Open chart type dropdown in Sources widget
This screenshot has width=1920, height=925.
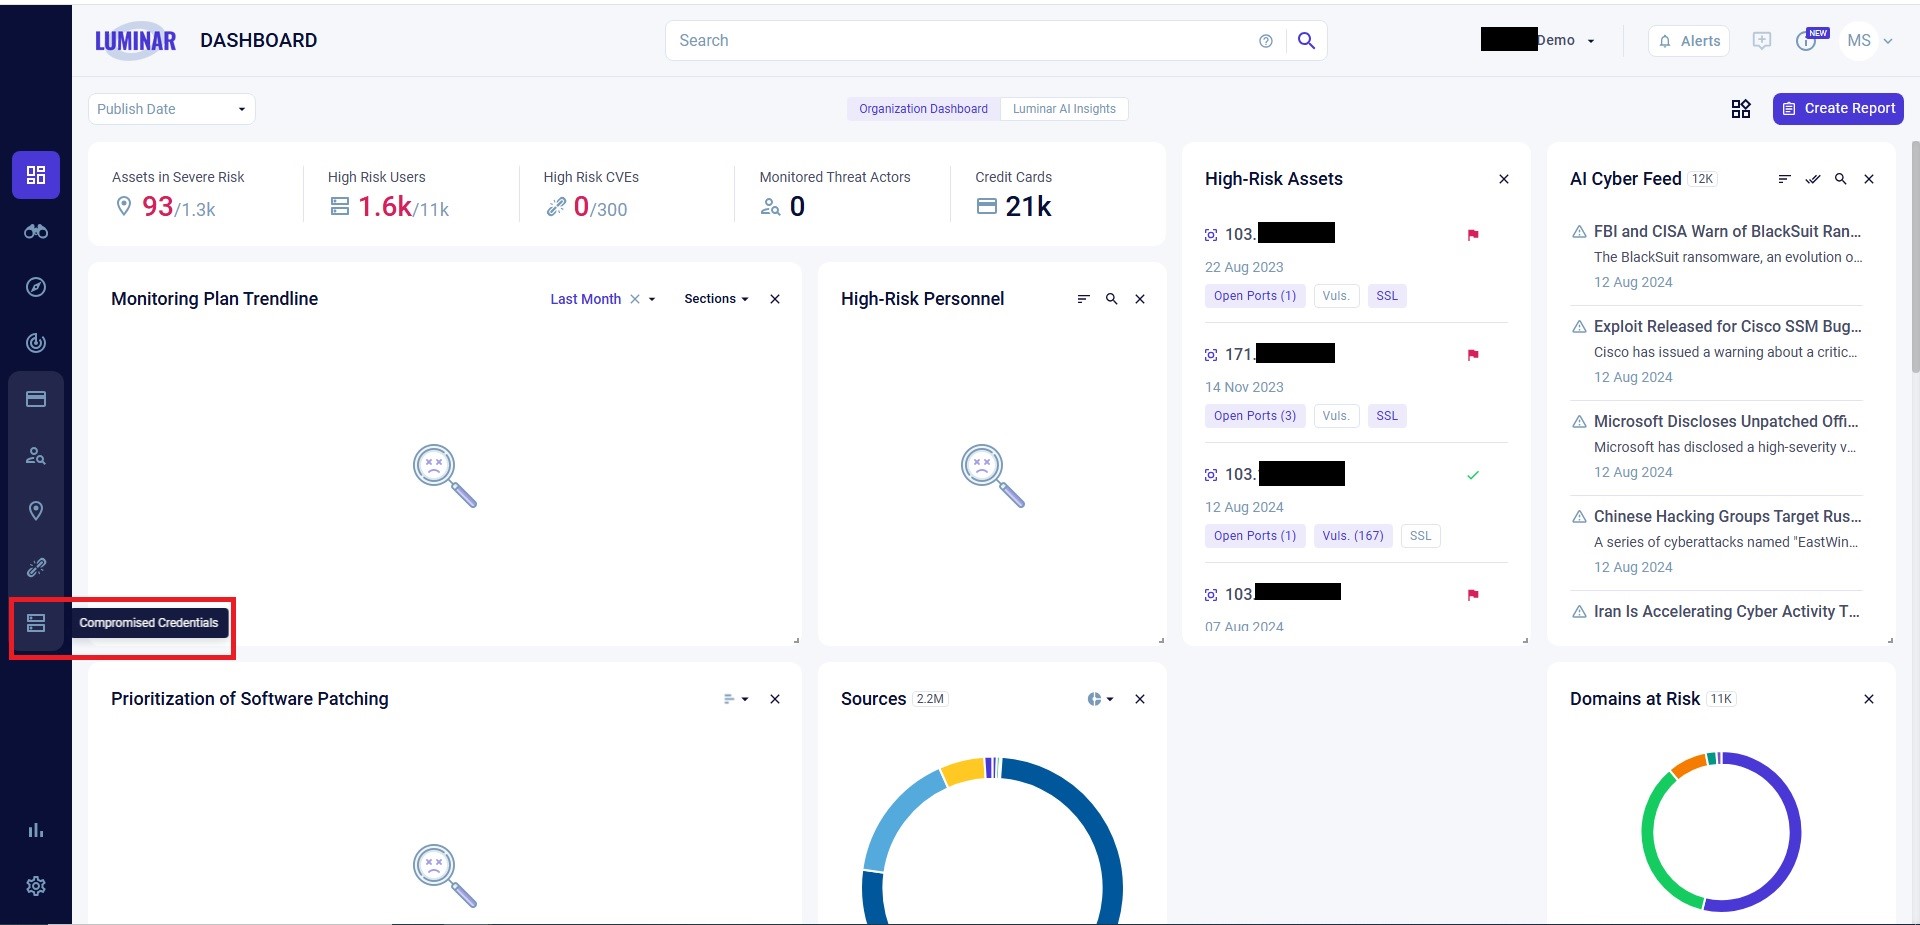(1100, 699)
